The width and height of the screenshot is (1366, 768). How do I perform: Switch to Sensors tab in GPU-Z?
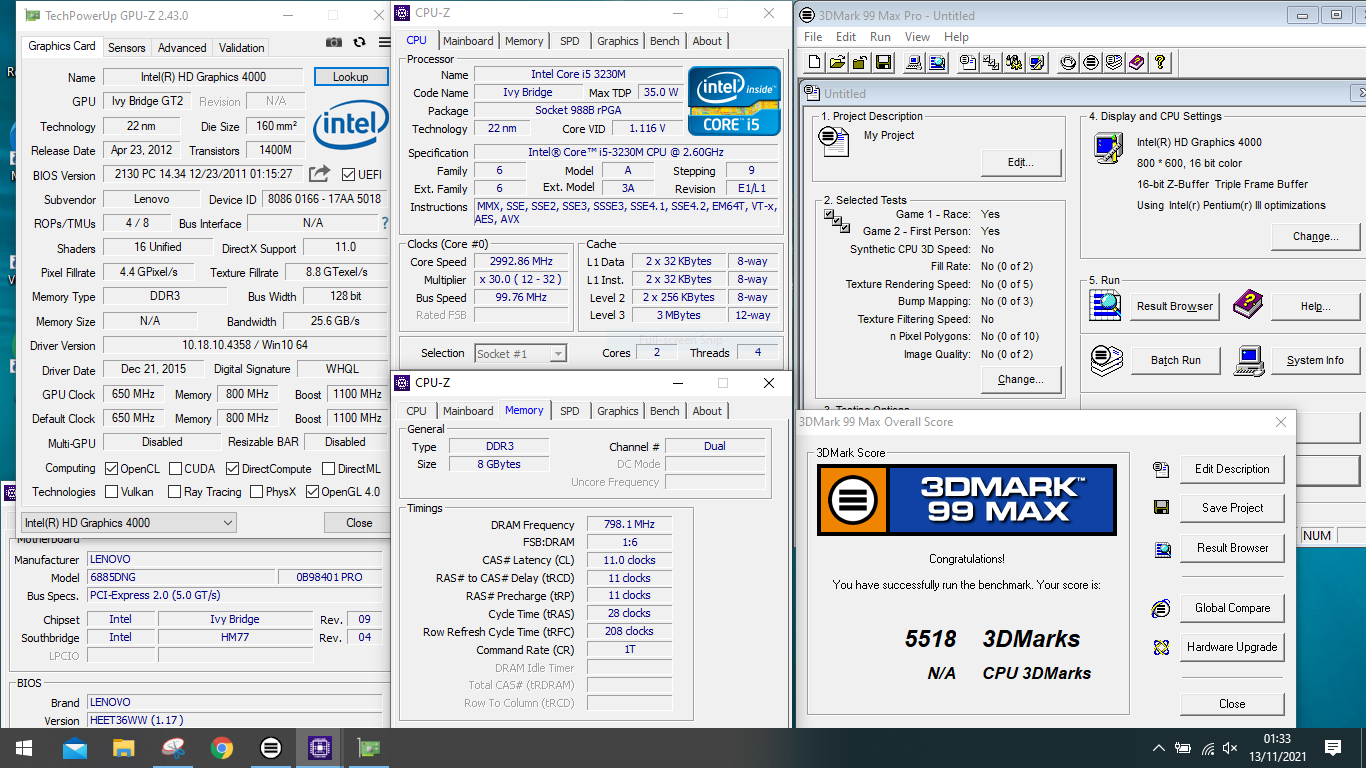pyautogui.click(x=127, y=47)
